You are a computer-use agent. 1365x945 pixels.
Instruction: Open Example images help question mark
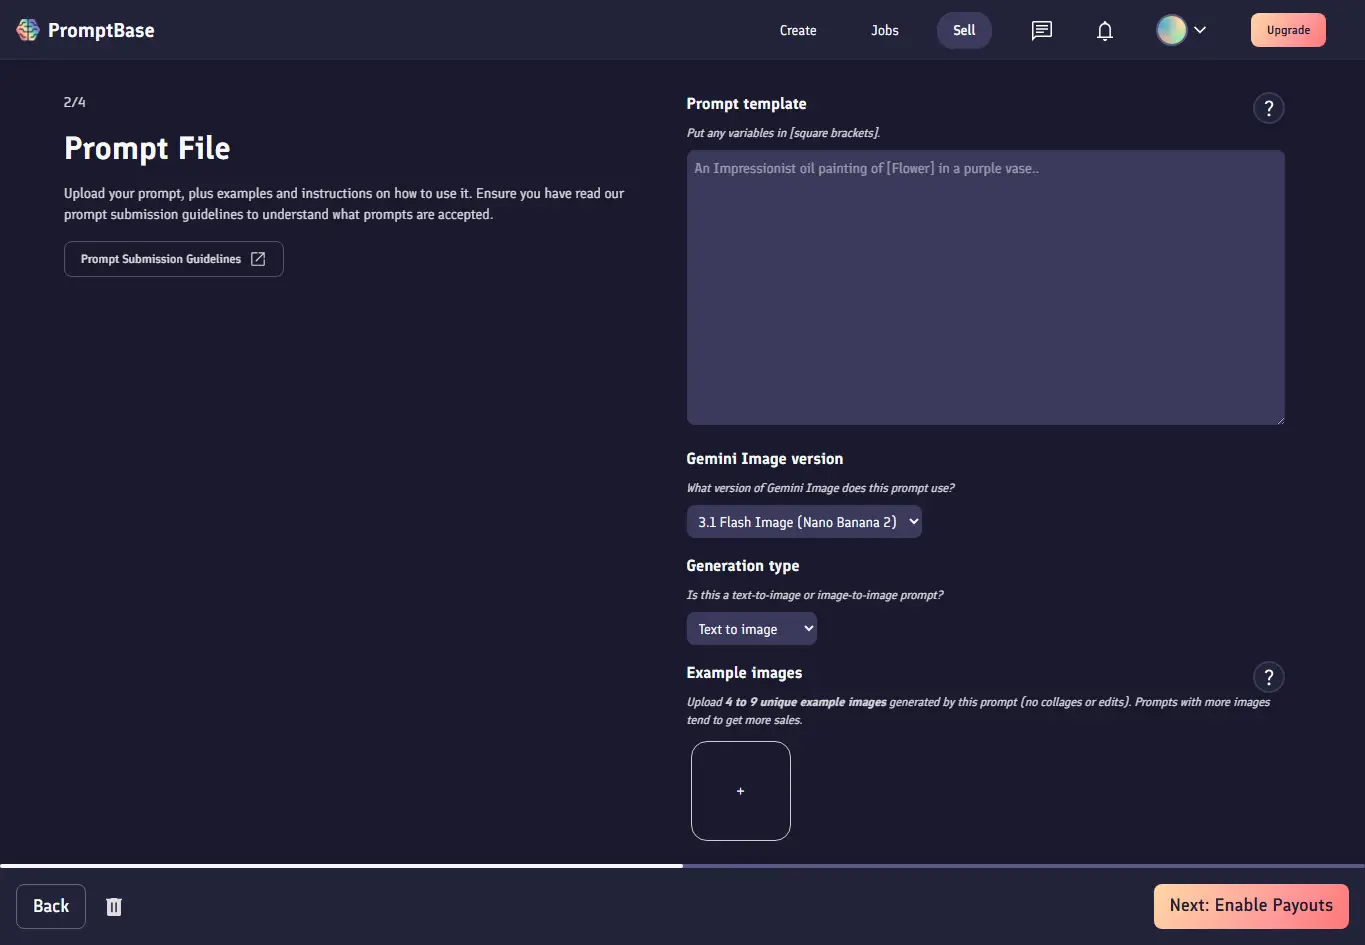[1269, 677]
